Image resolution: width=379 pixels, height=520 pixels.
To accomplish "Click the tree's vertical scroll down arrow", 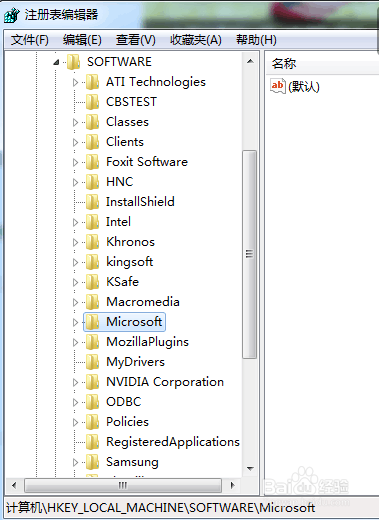I will tap(250, 469).
